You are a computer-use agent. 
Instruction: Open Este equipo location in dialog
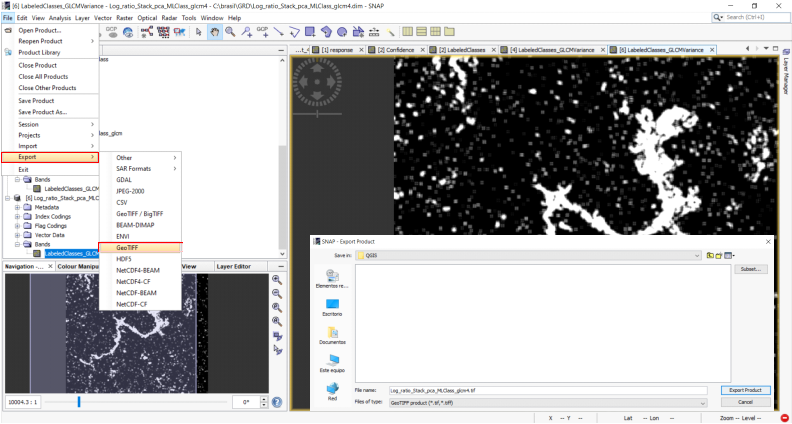(x=332, y=363)
